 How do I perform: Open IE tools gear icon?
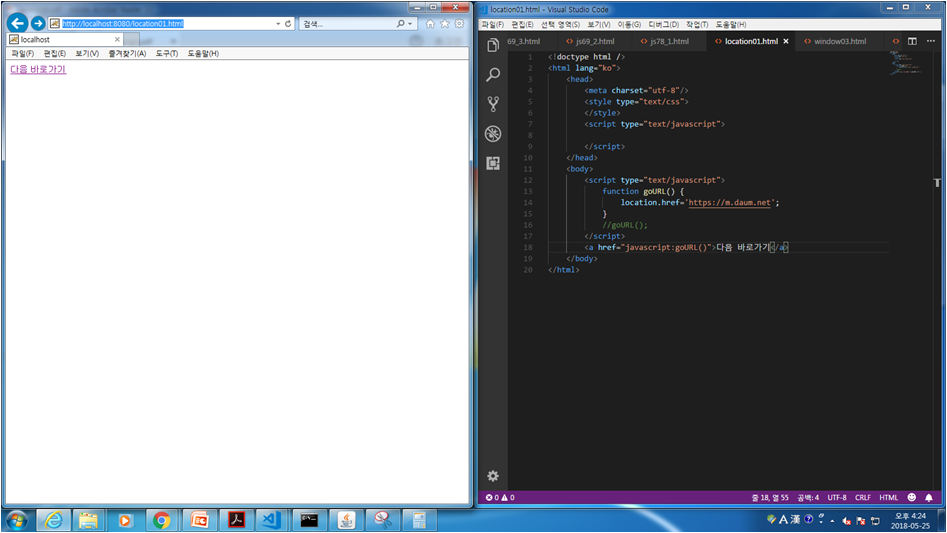(x=459, y=24)
